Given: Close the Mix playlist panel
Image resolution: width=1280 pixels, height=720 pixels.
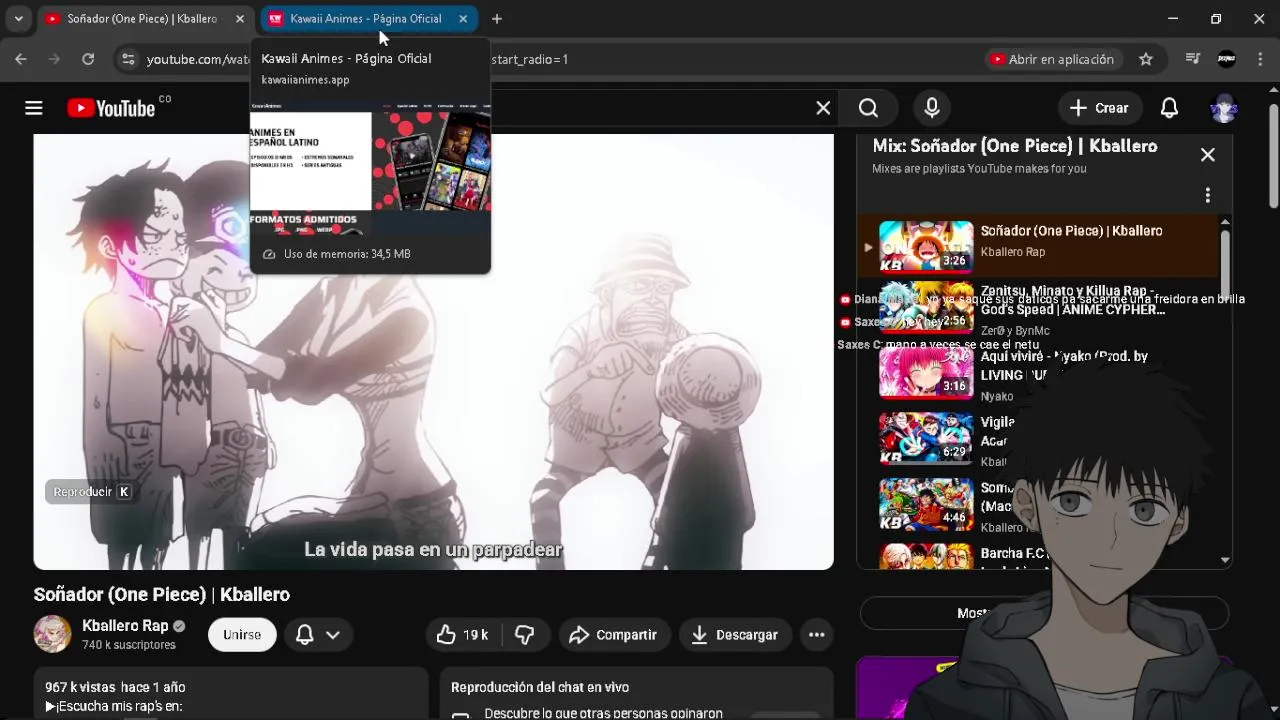Looking at the screenshot, I should (x=1208, y=155).
